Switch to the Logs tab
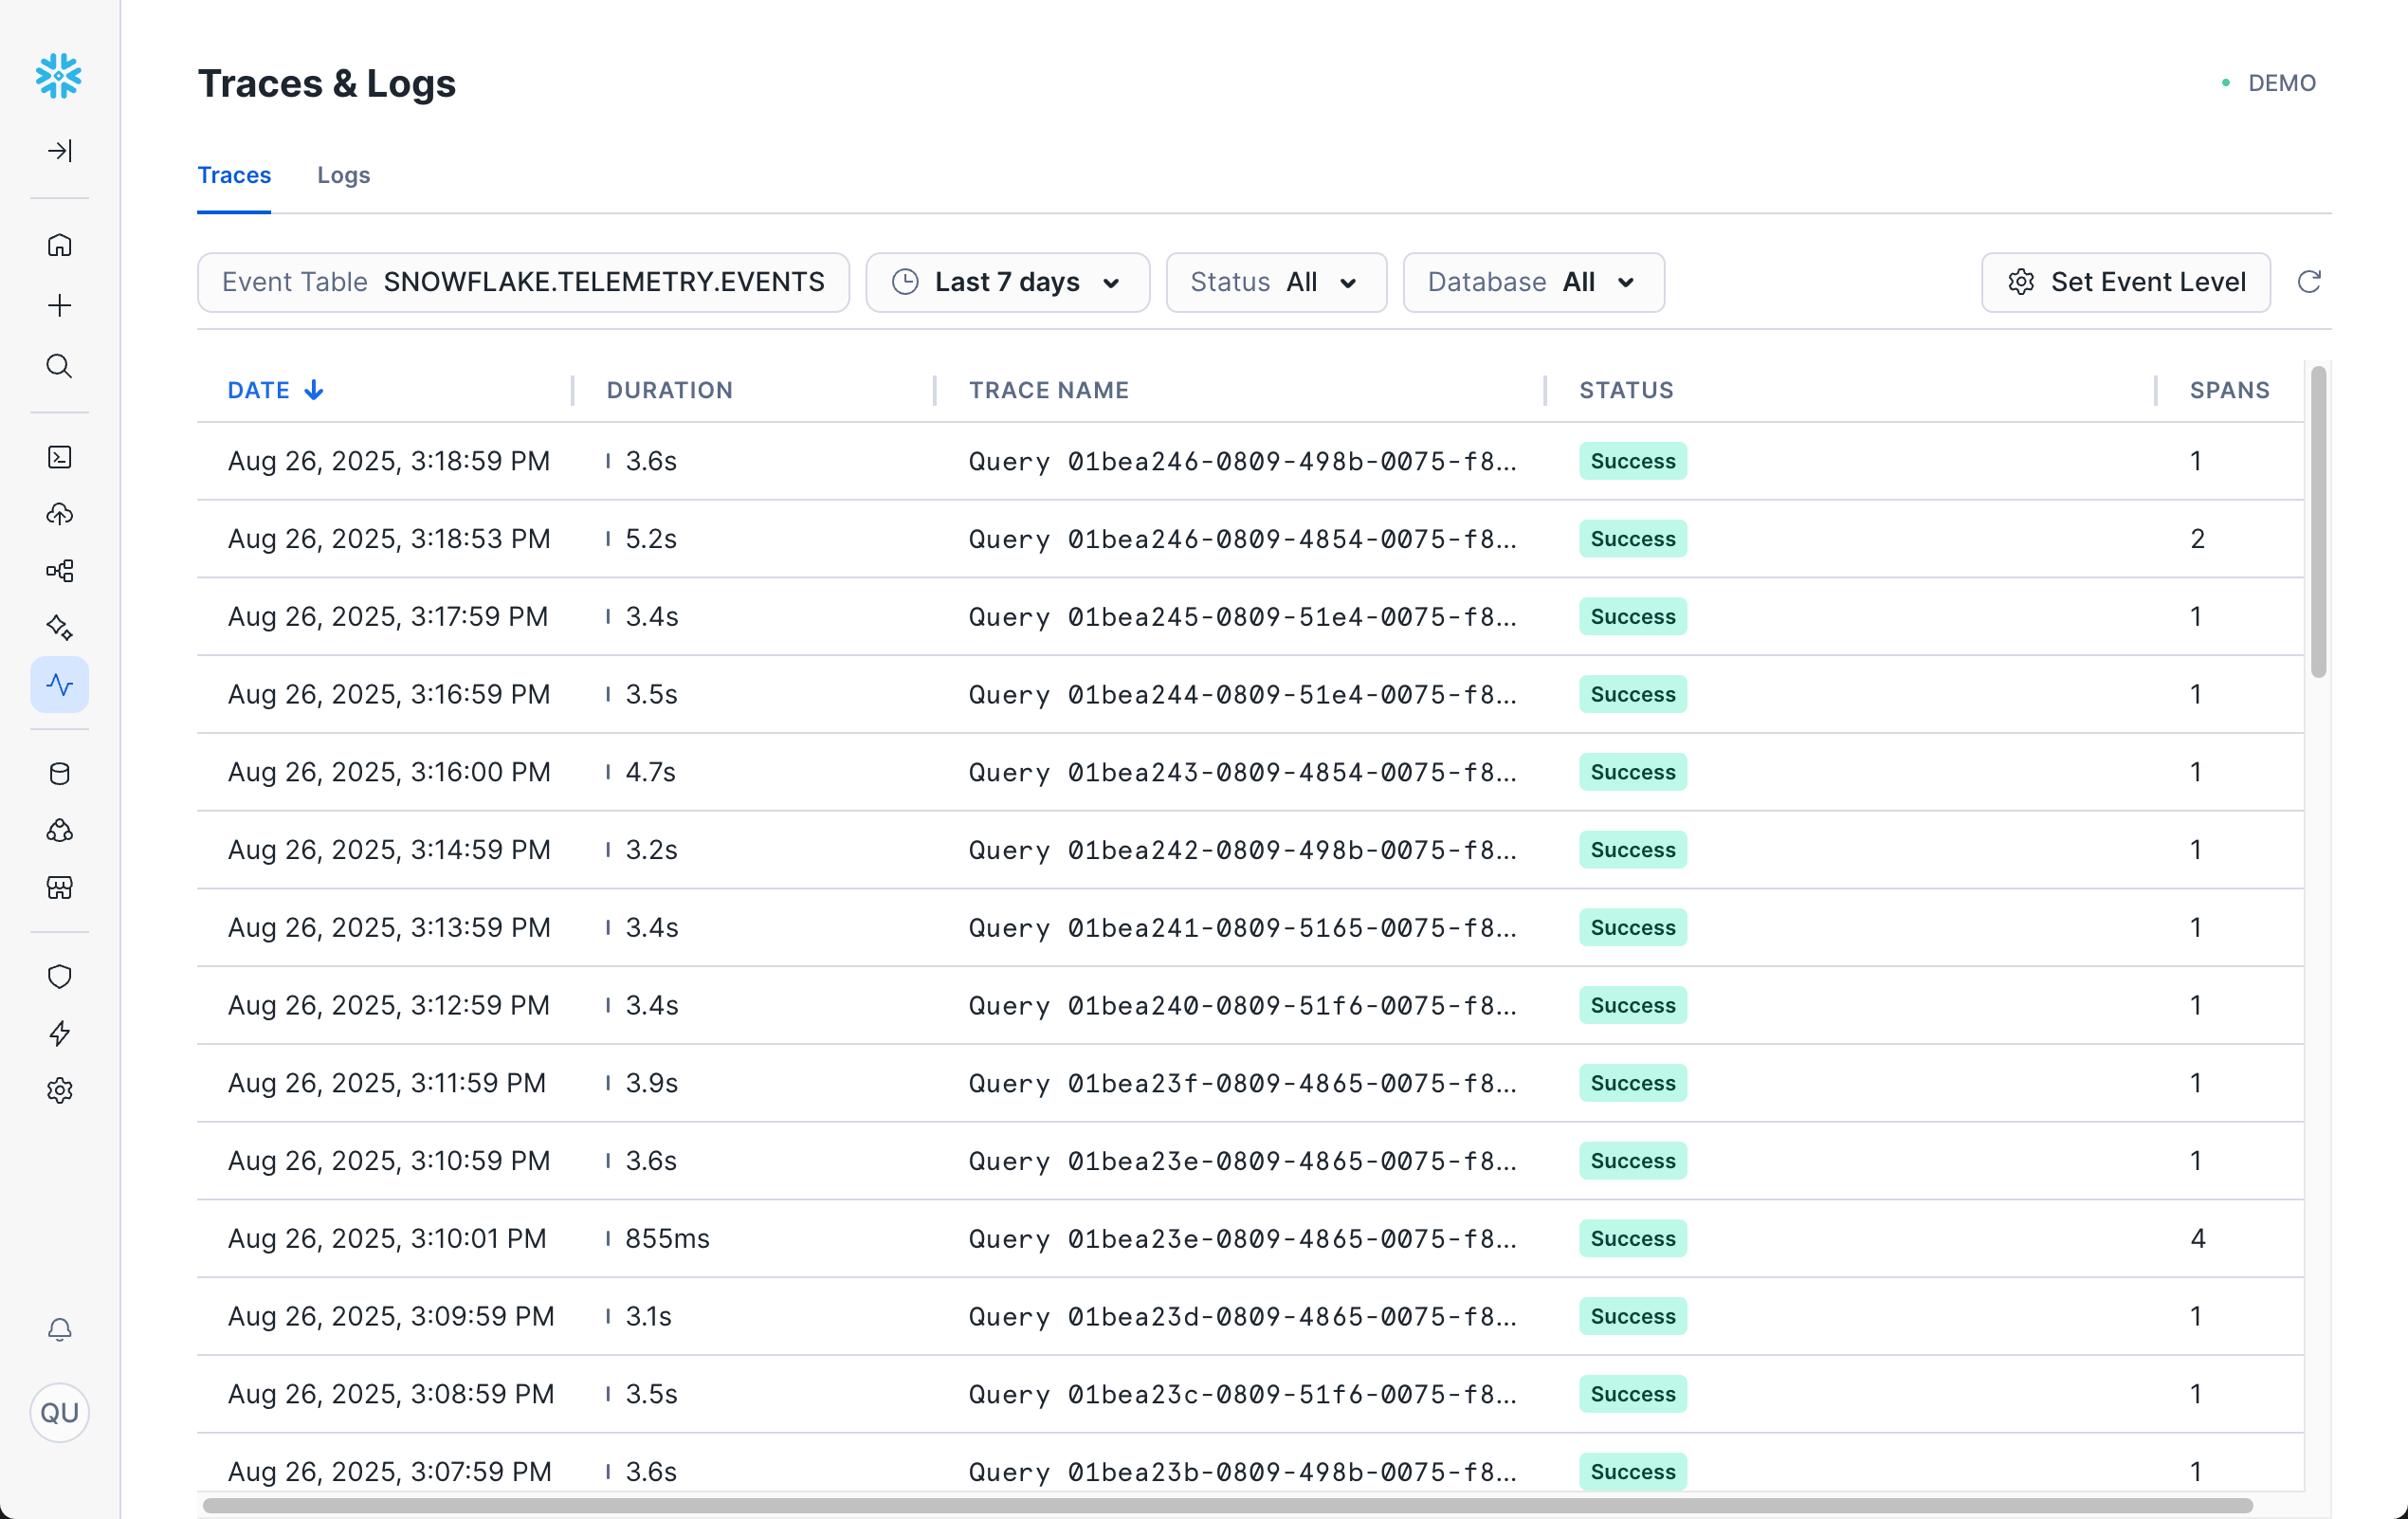Image resolution: width=2408 pixels, height=1519 pixels. [343, 175]
